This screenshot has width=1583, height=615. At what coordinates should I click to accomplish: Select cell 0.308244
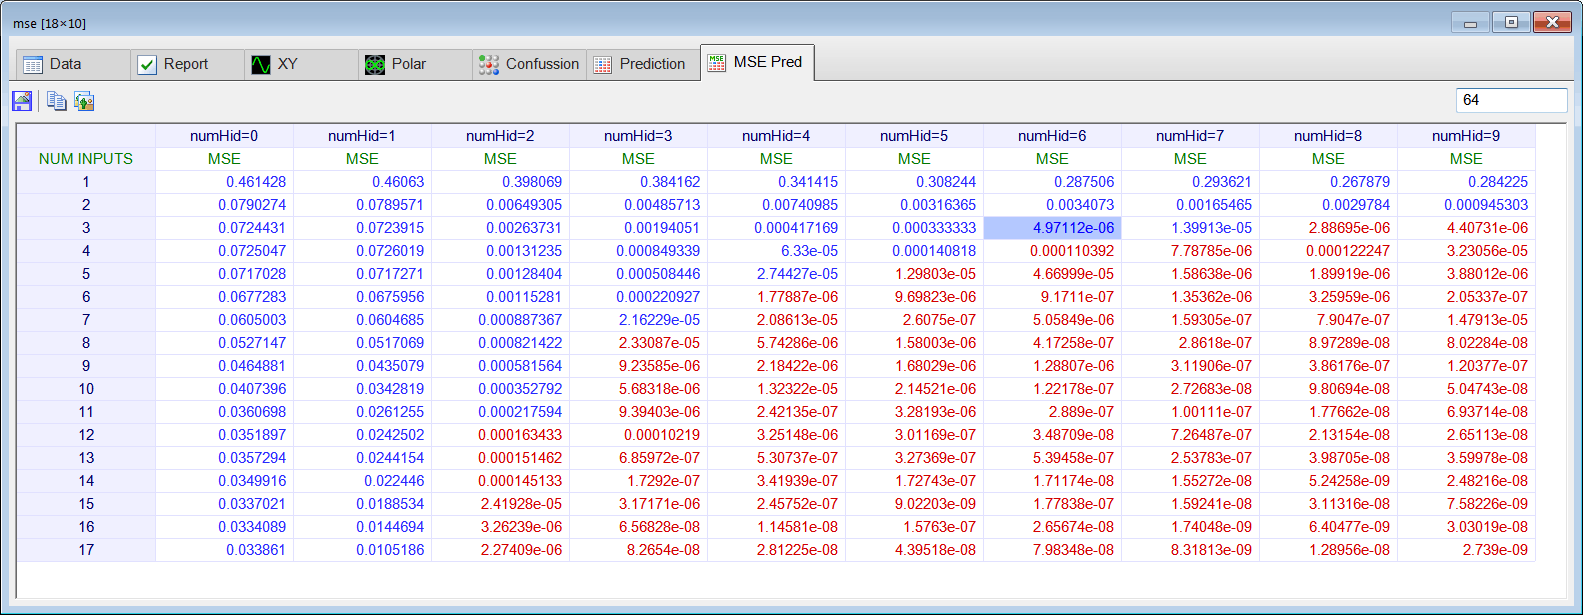(x=914, y=182)
